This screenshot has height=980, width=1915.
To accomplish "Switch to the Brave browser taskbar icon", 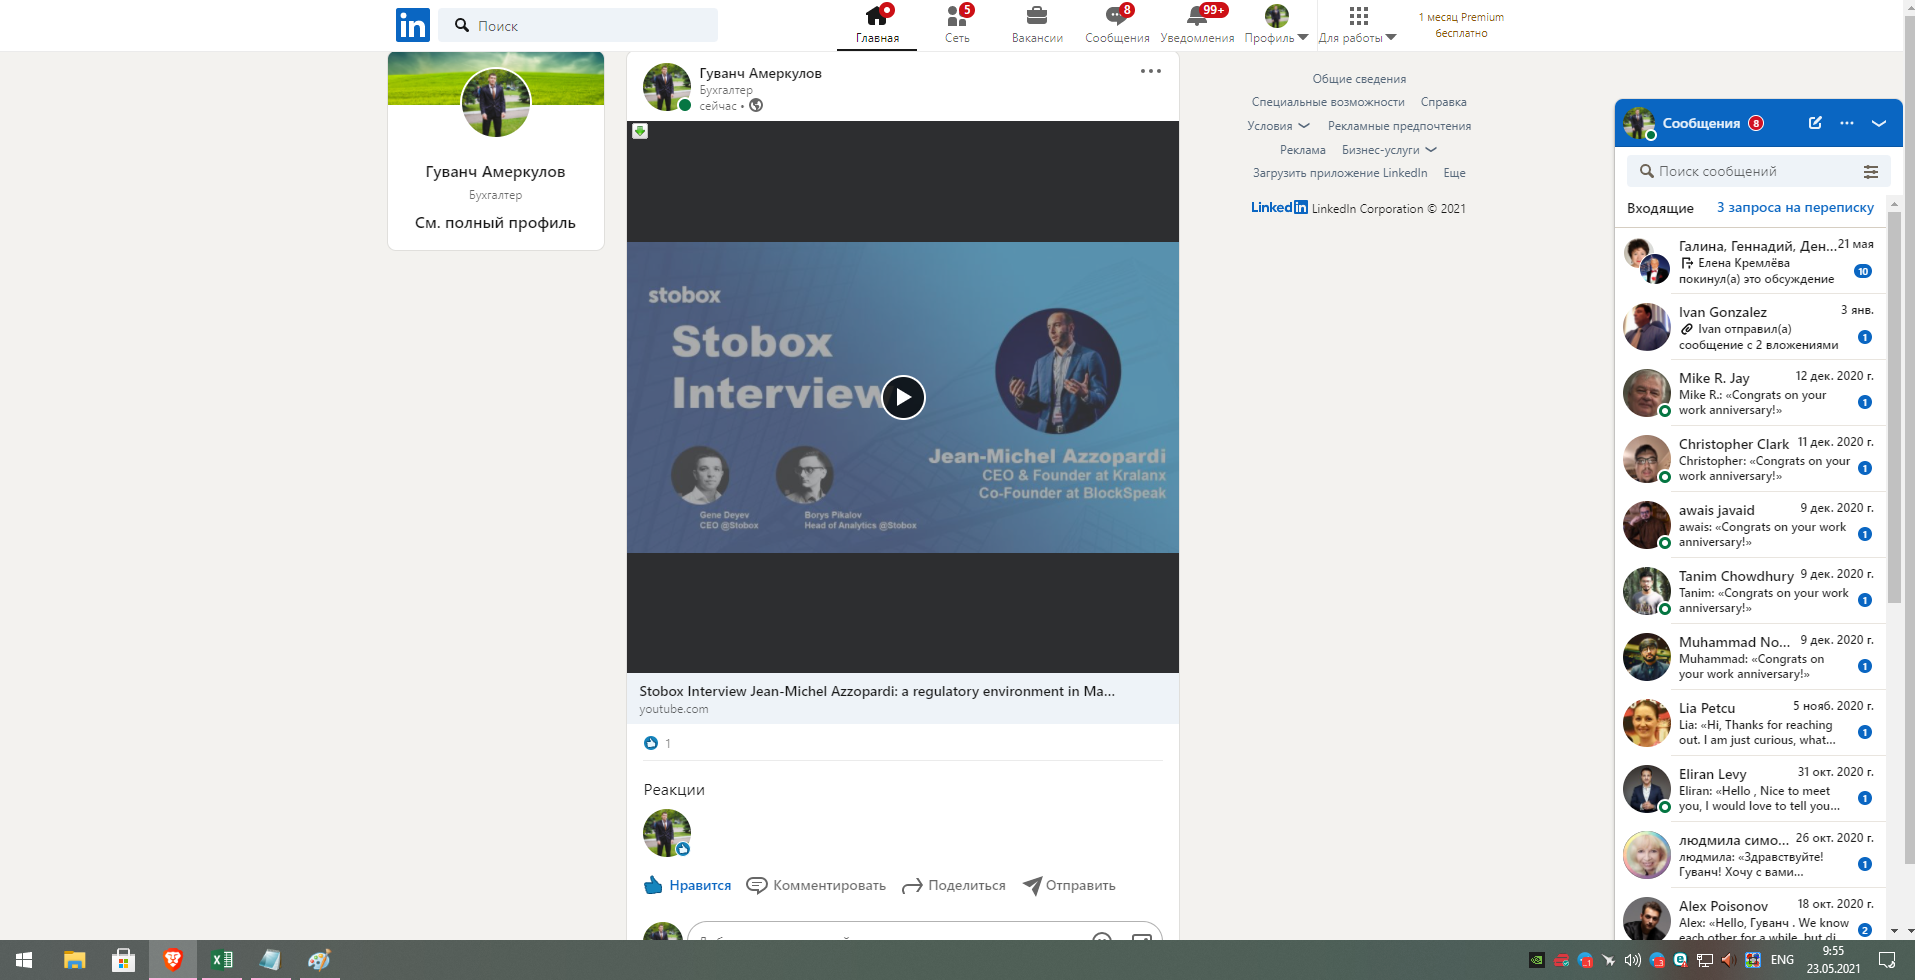I will pyautogui.click(x=172, y=960).
